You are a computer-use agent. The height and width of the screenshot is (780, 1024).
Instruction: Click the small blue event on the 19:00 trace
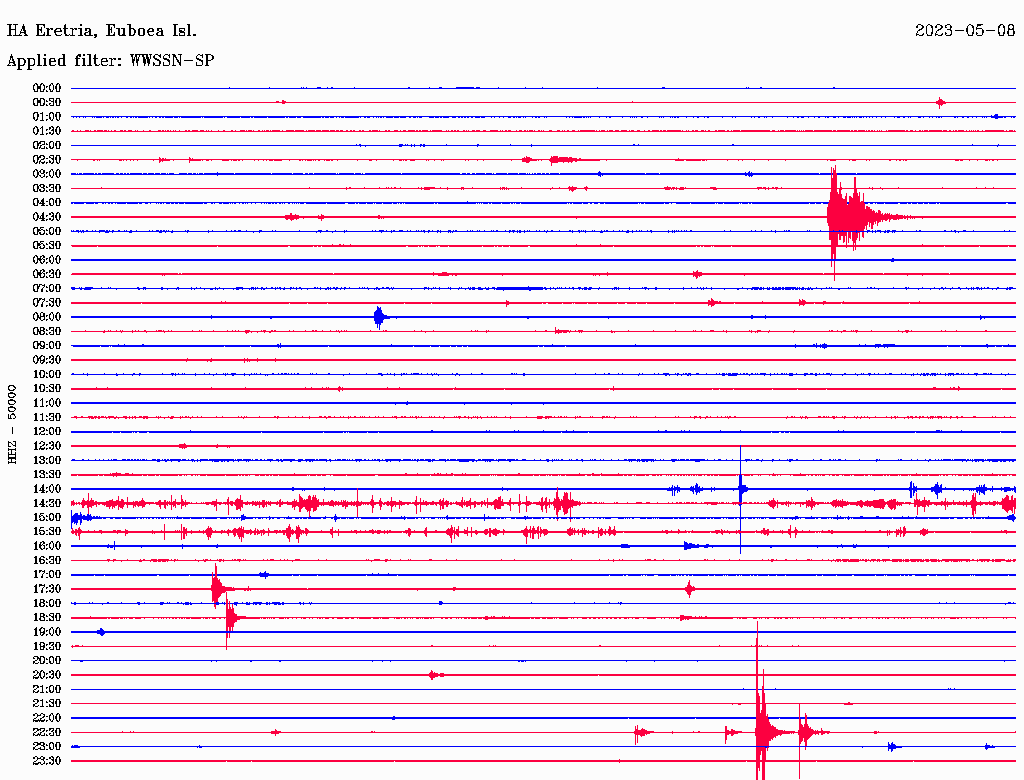[x=100, y=632]
